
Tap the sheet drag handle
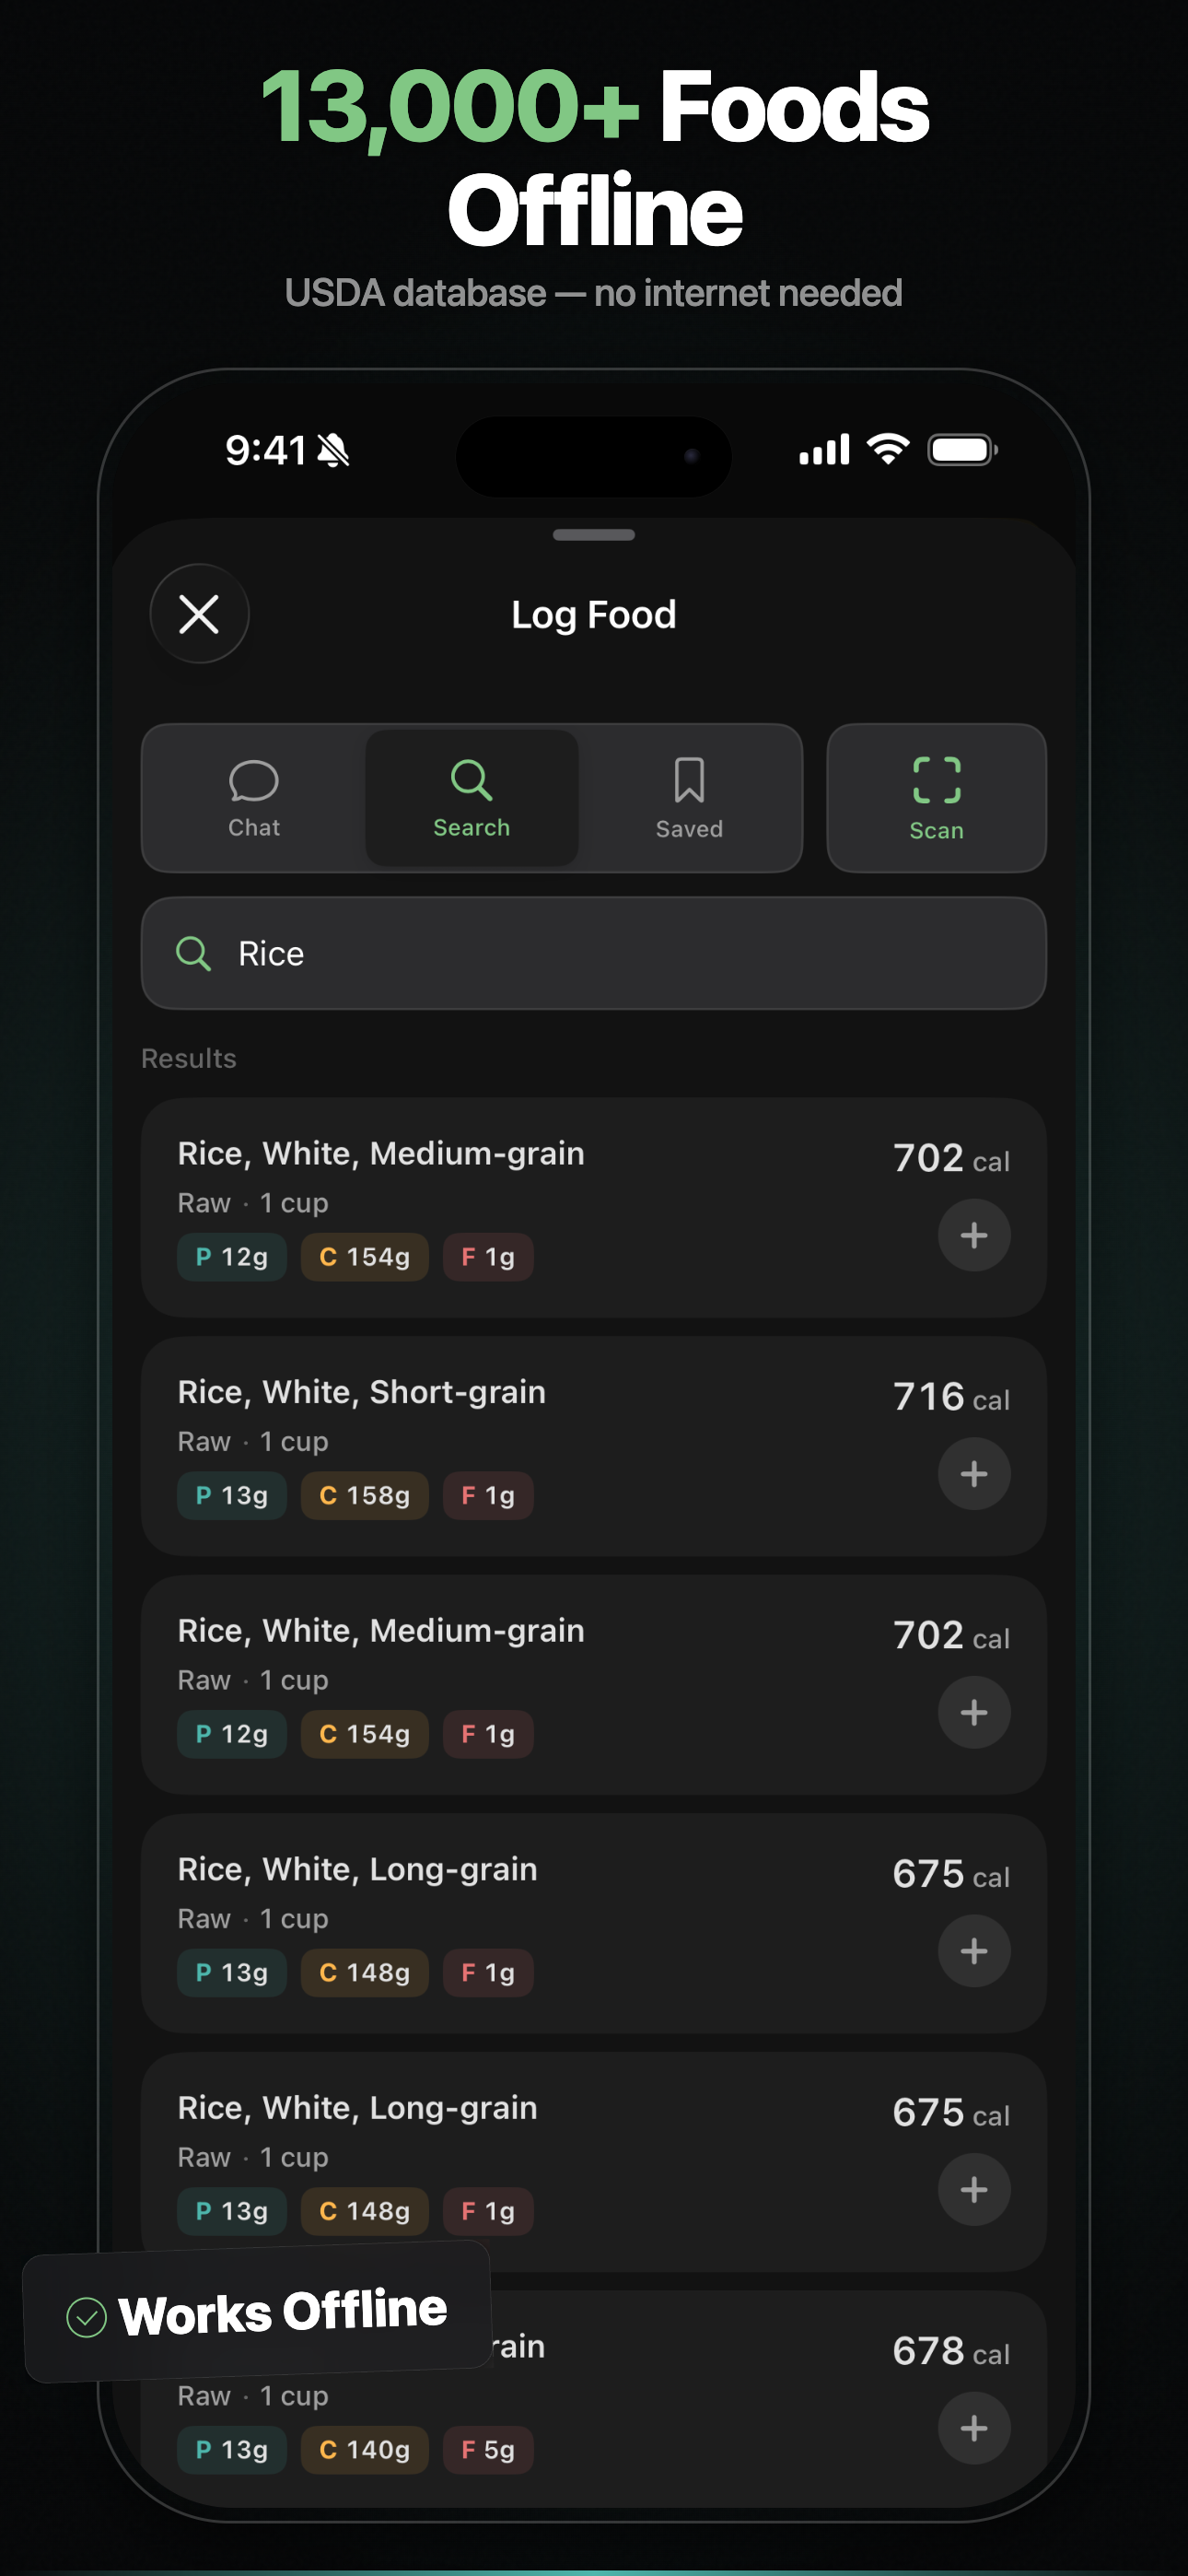tap(594, 535)
